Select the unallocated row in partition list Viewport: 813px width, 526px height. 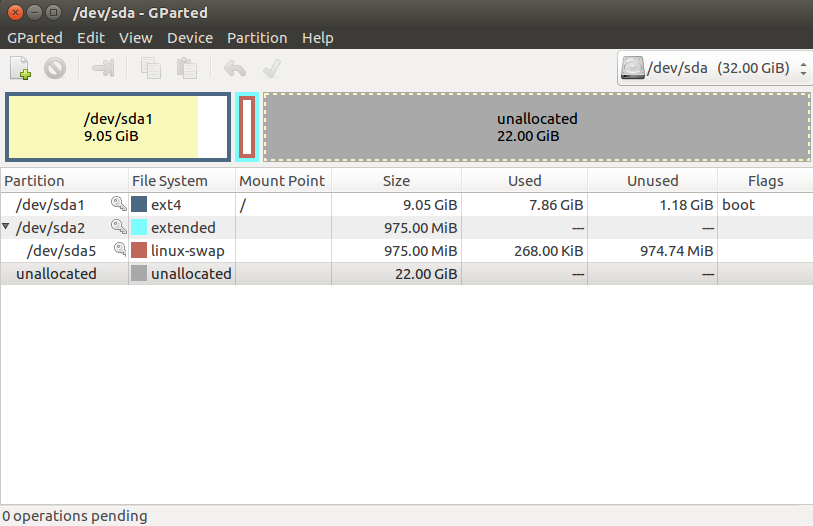(x=406, y=273)
